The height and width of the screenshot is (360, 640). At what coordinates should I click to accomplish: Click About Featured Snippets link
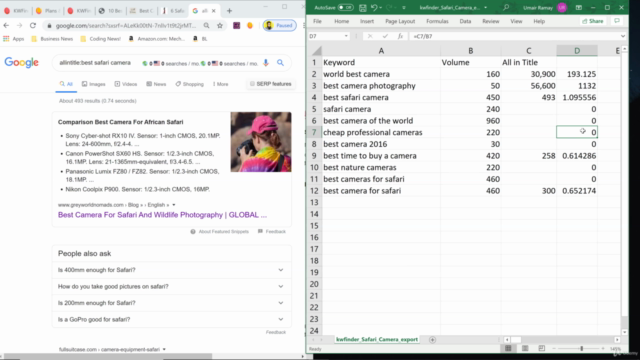(220, 231)
